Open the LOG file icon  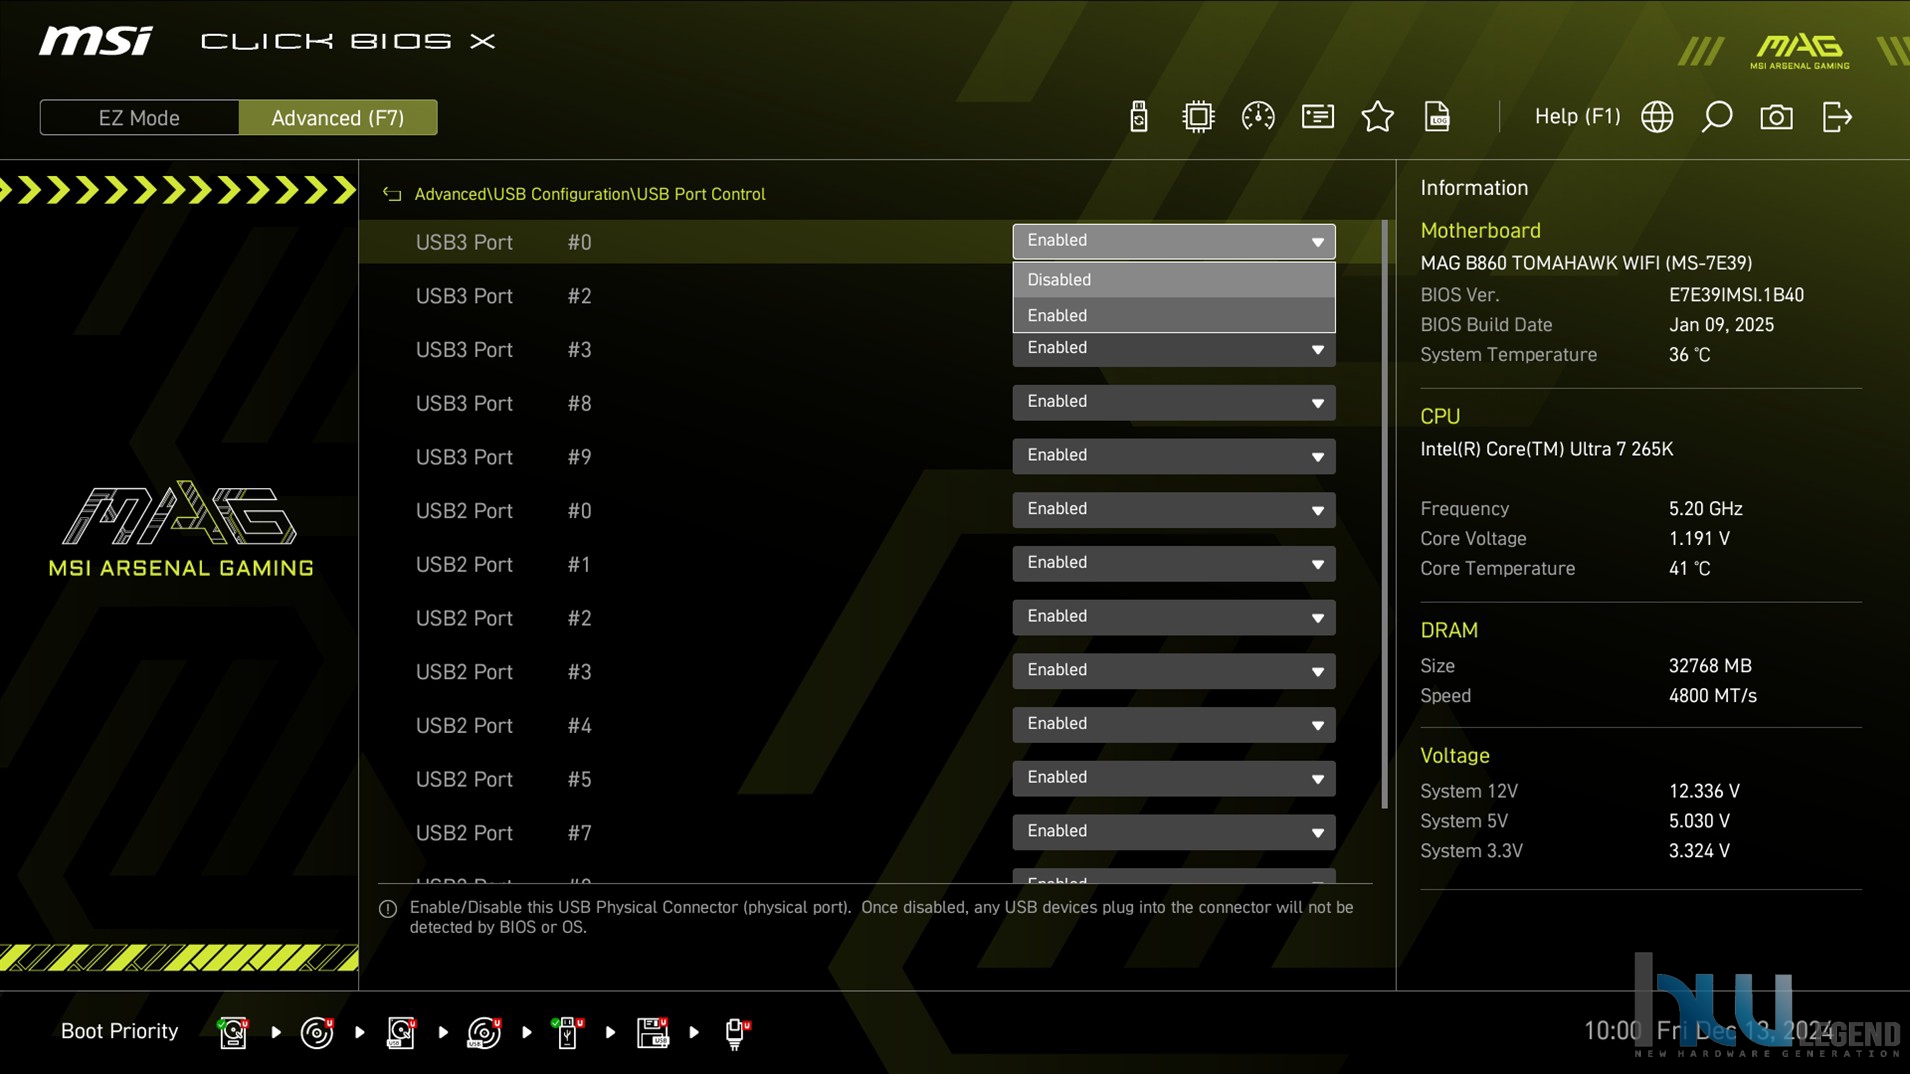[x=1437, y=117]
